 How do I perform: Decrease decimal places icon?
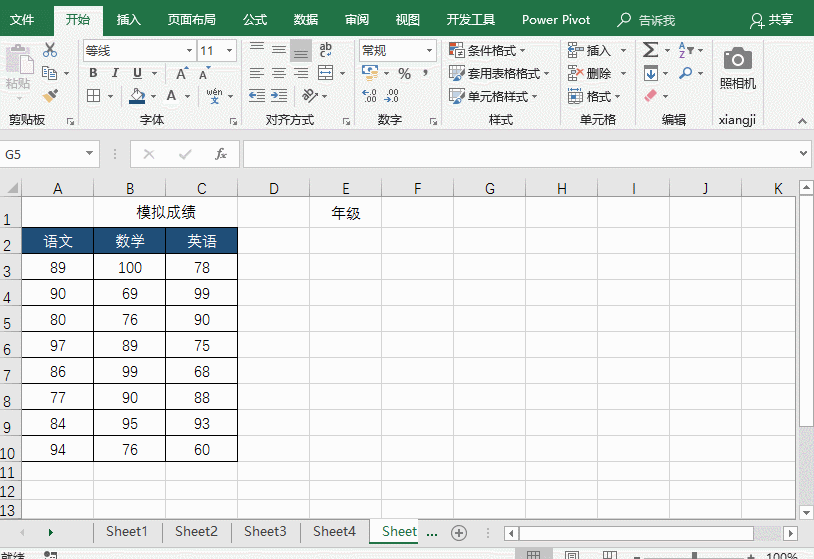pos(391,96)
